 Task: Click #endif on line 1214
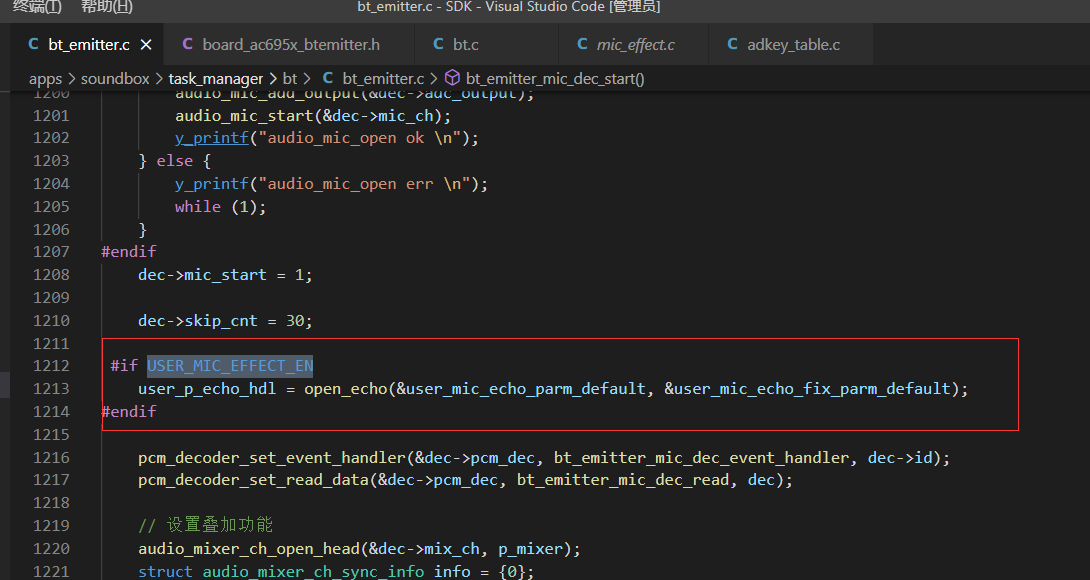point(129,412)
